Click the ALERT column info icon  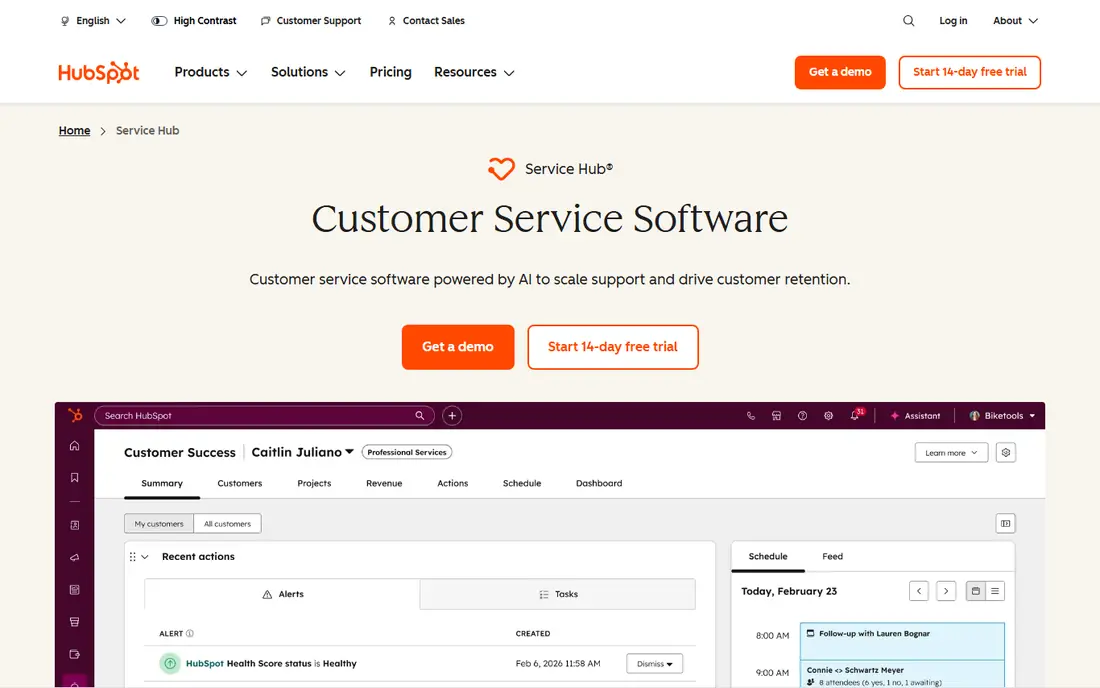[x=190, y=633]
